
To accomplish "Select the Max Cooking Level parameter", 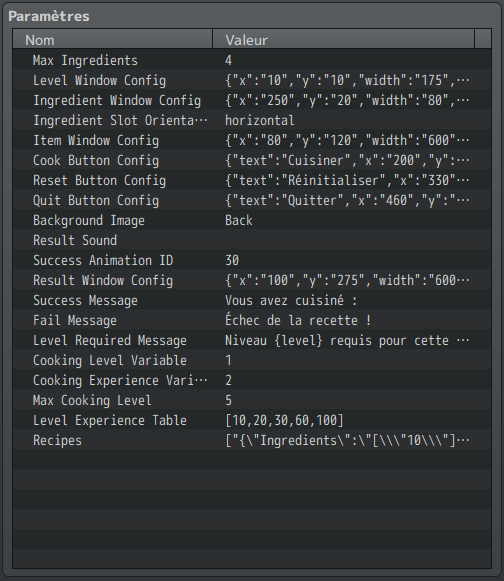I will (x=252, y=400).
